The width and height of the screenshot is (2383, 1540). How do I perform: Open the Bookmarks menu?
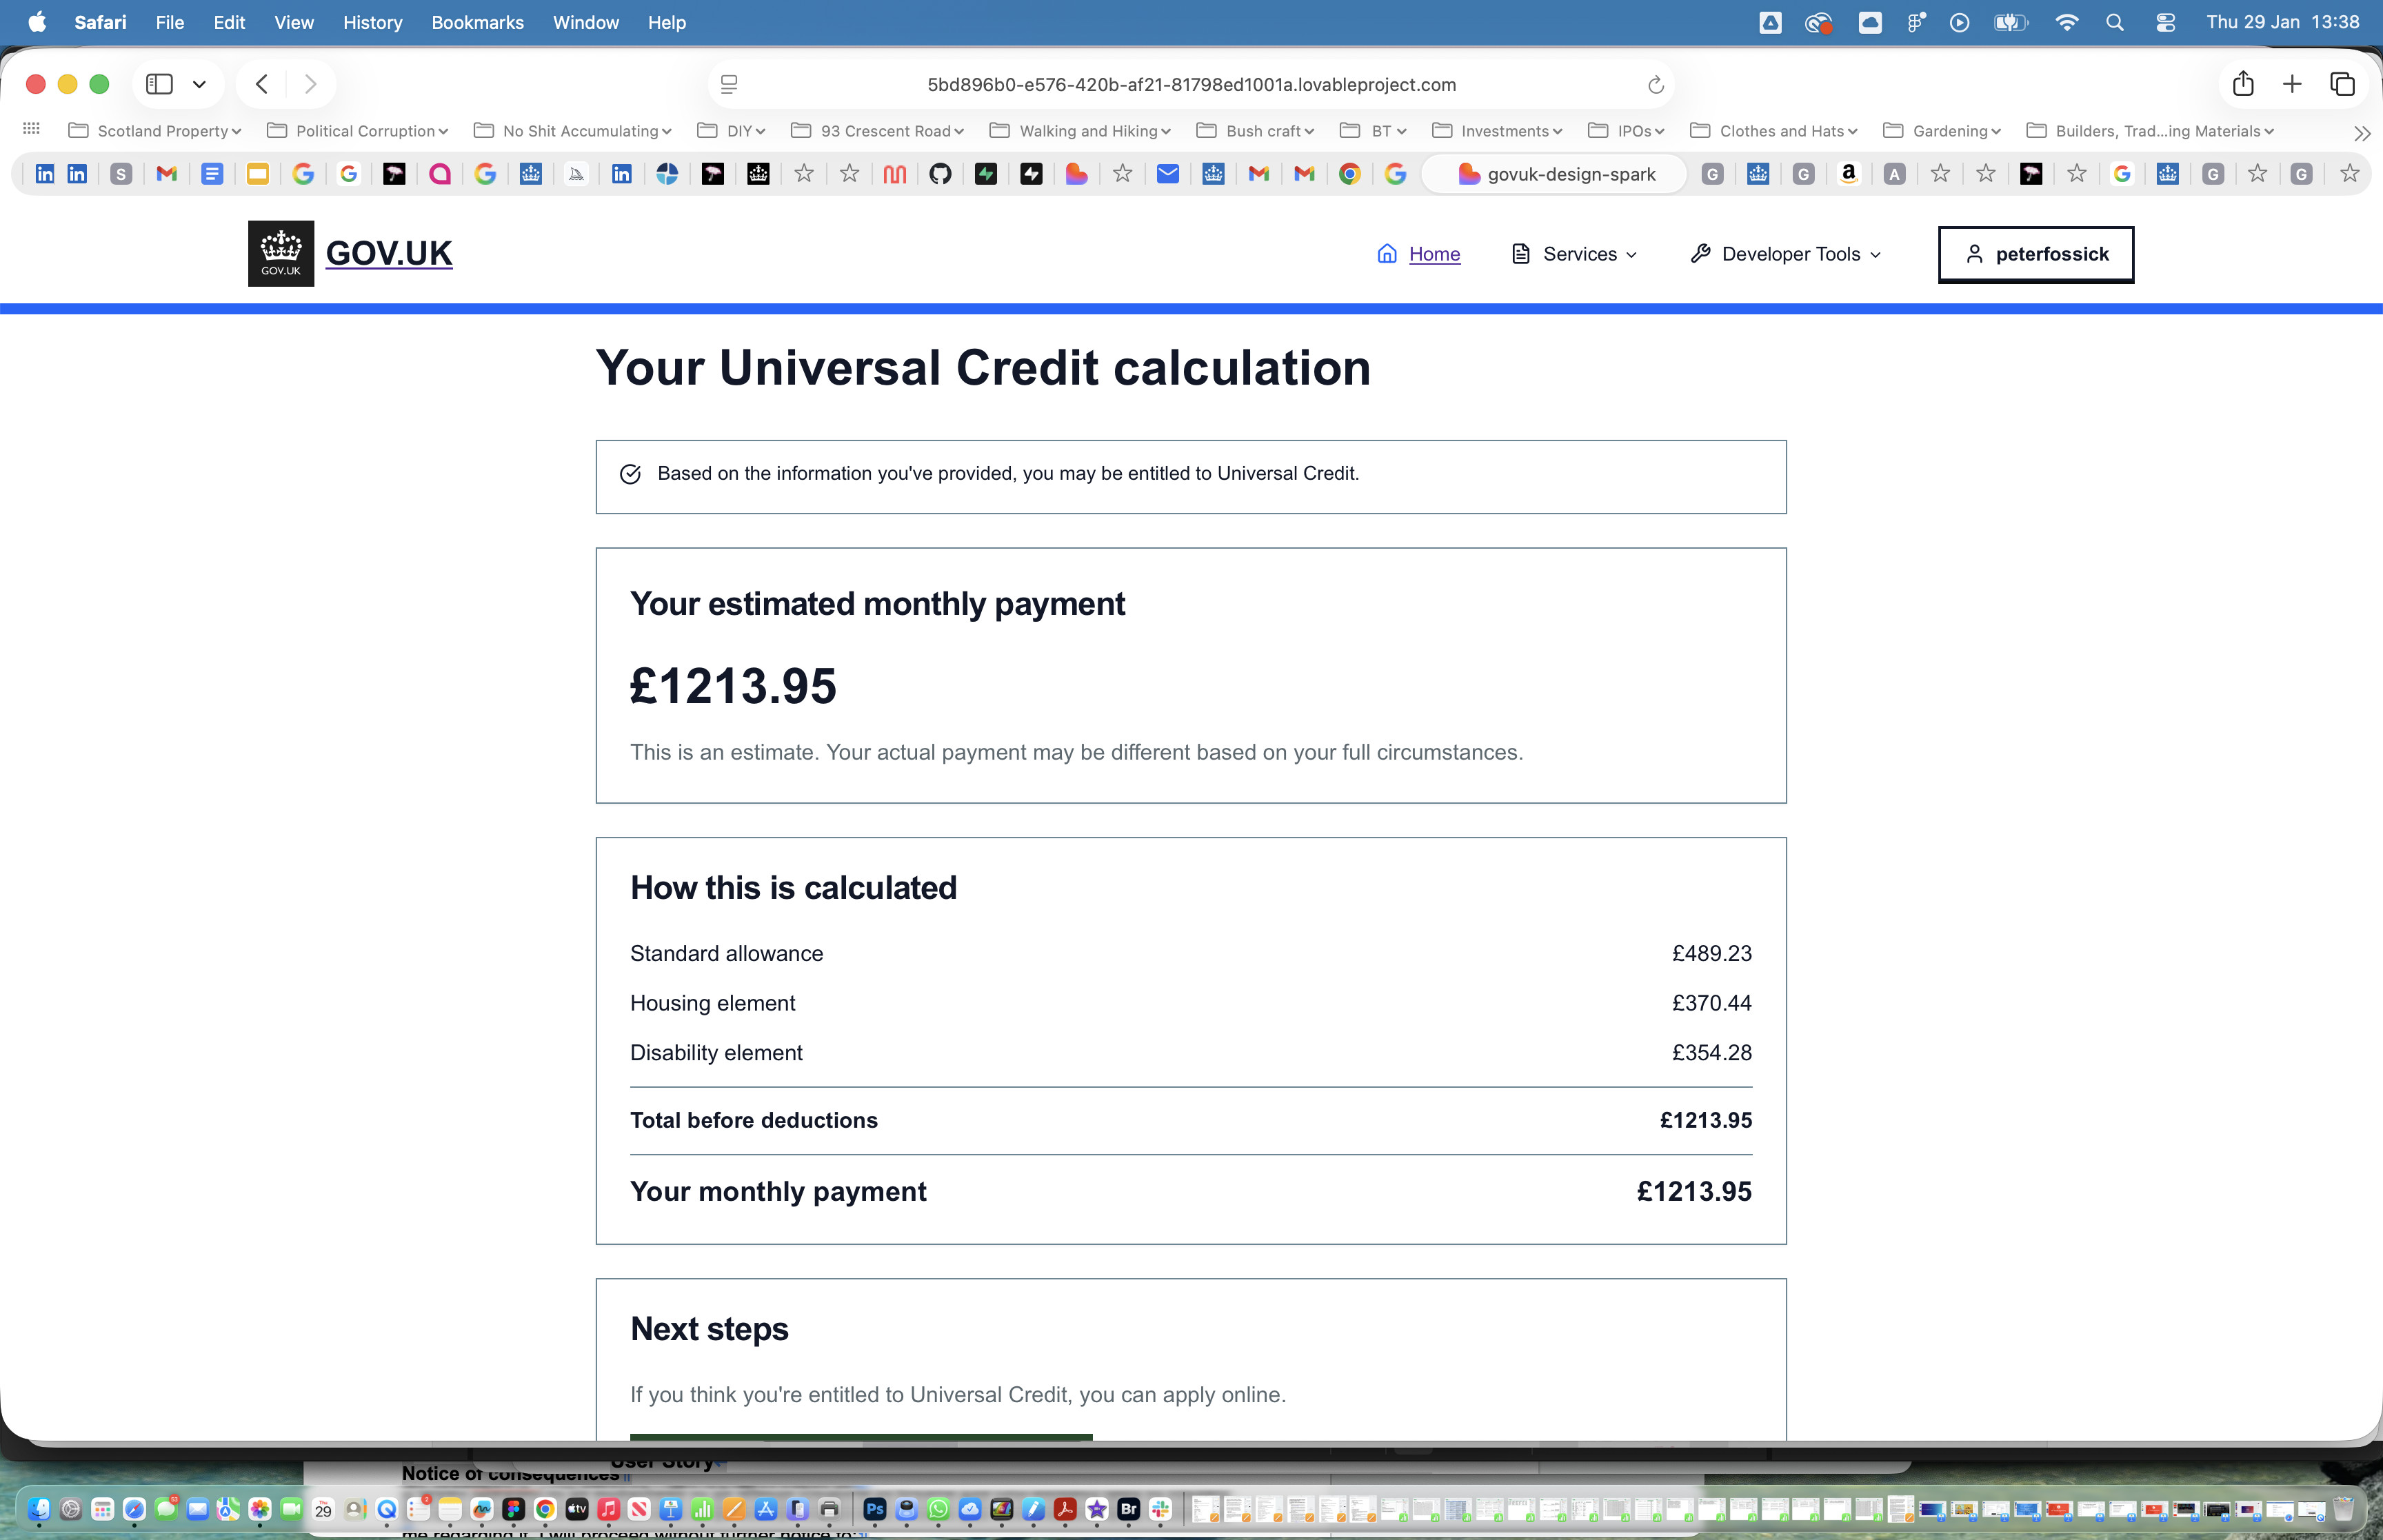(x=477, y=22)
